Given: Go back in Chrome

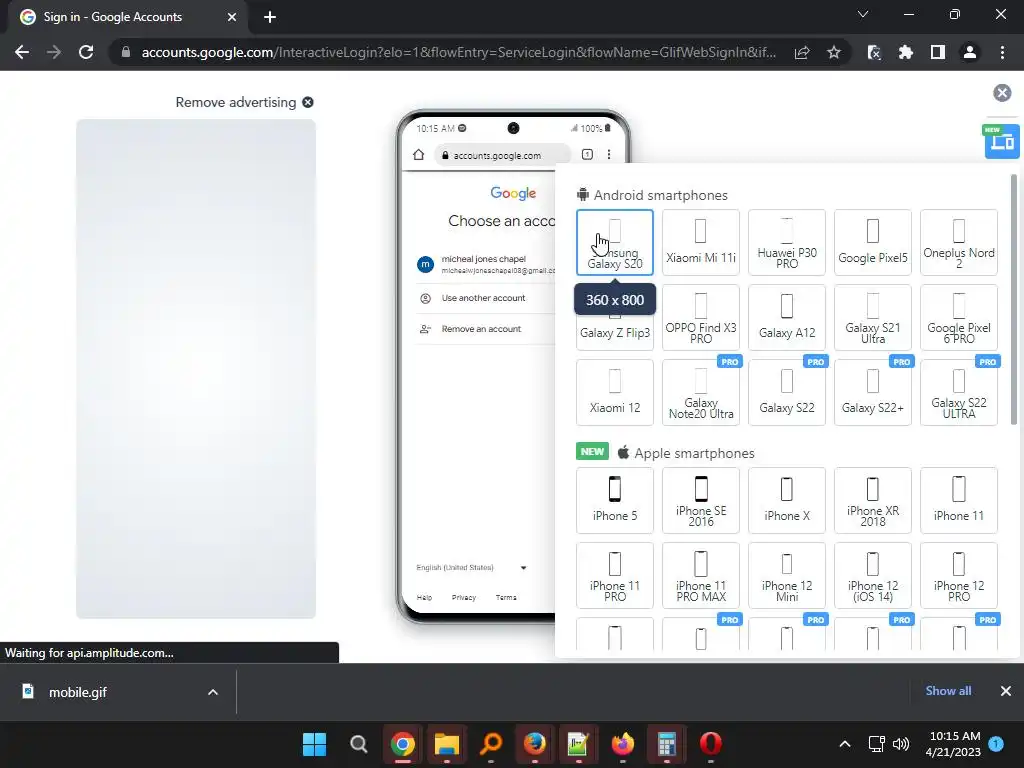Looking at the screenshot, I should tap(22, 52).
